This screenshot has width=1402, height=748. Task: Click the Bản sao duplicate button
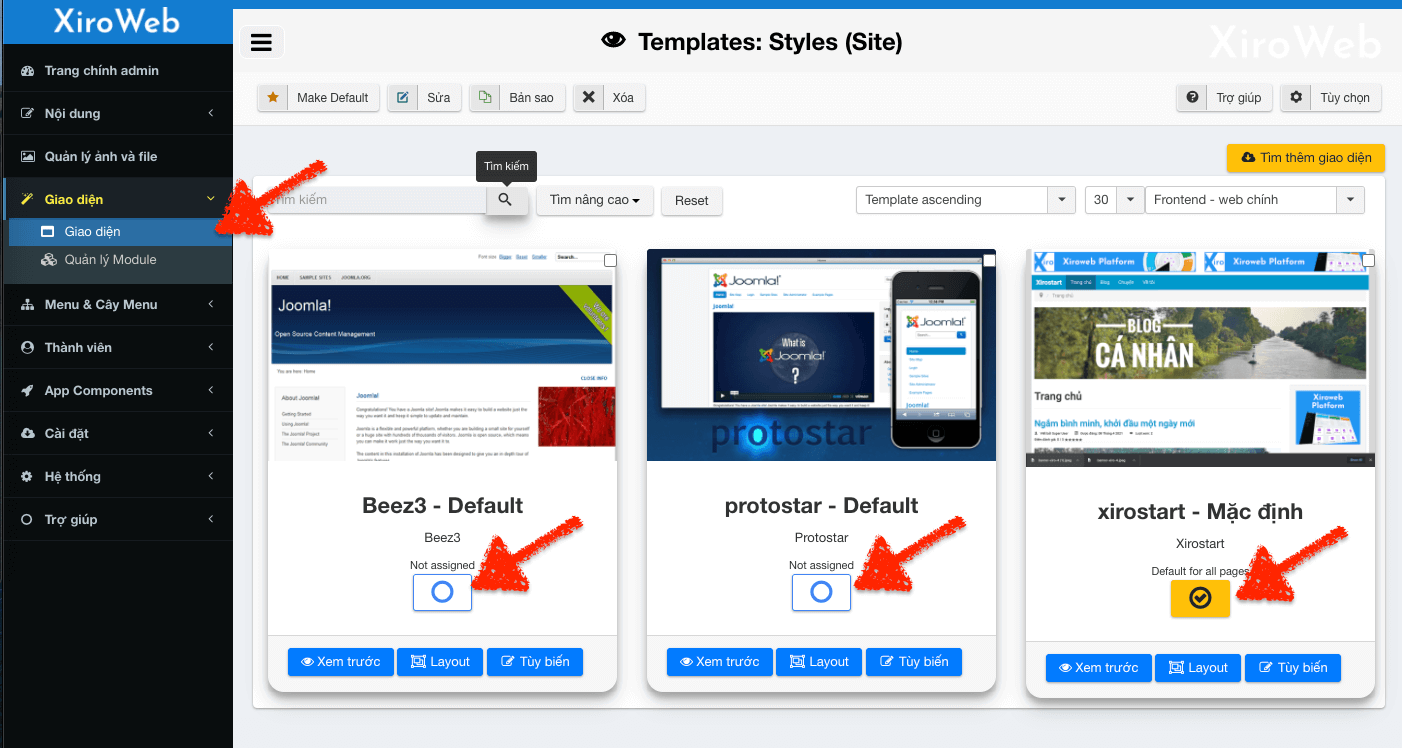click(517, 98)
